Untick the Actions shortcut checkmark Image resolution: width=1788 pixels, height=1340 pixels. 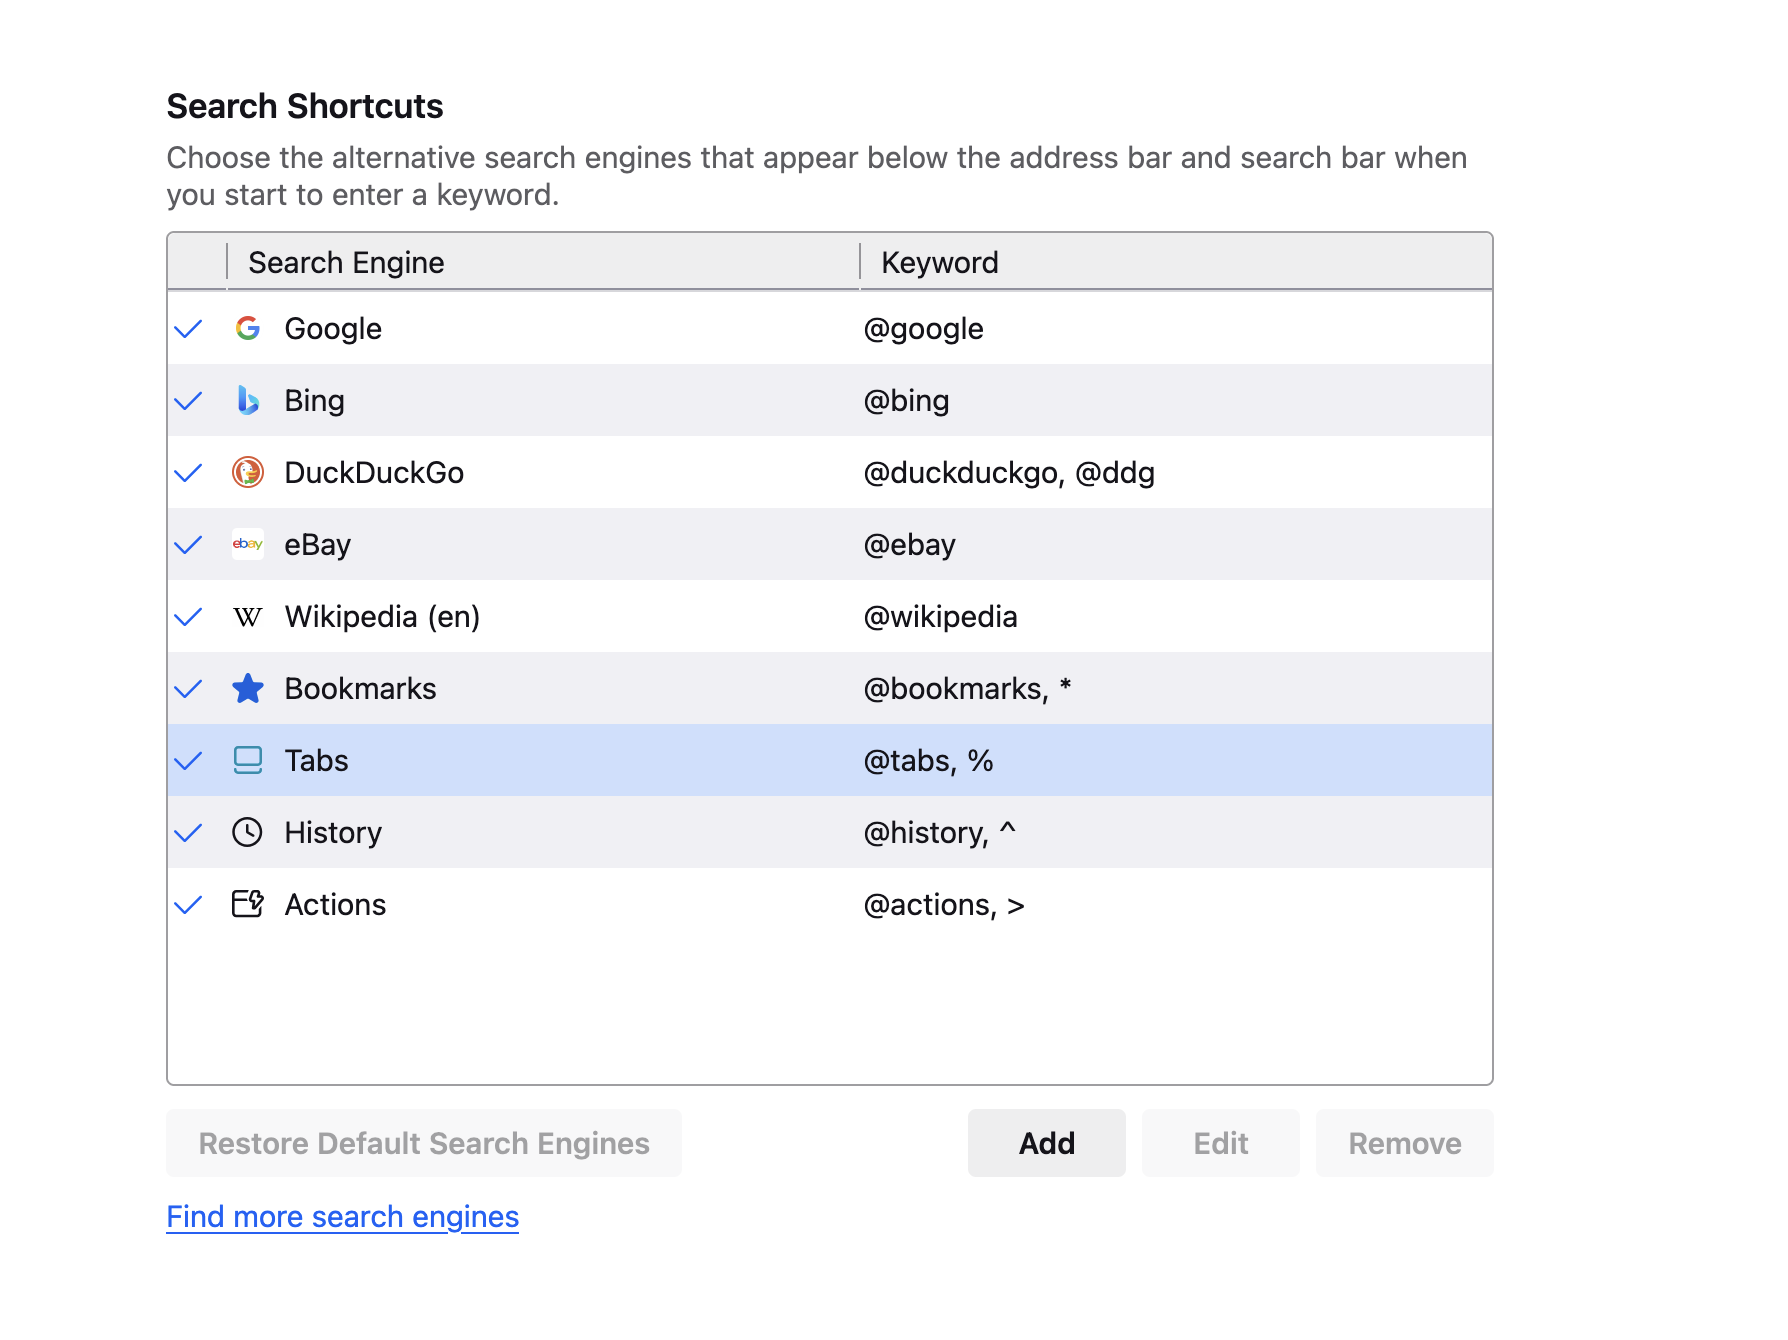pos(188,905)
